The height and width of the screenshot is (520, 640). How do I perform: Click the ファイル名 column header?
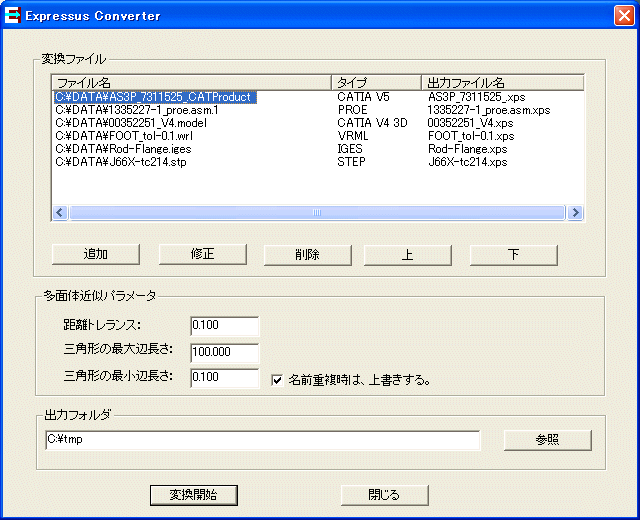click(x=190, y=82)
